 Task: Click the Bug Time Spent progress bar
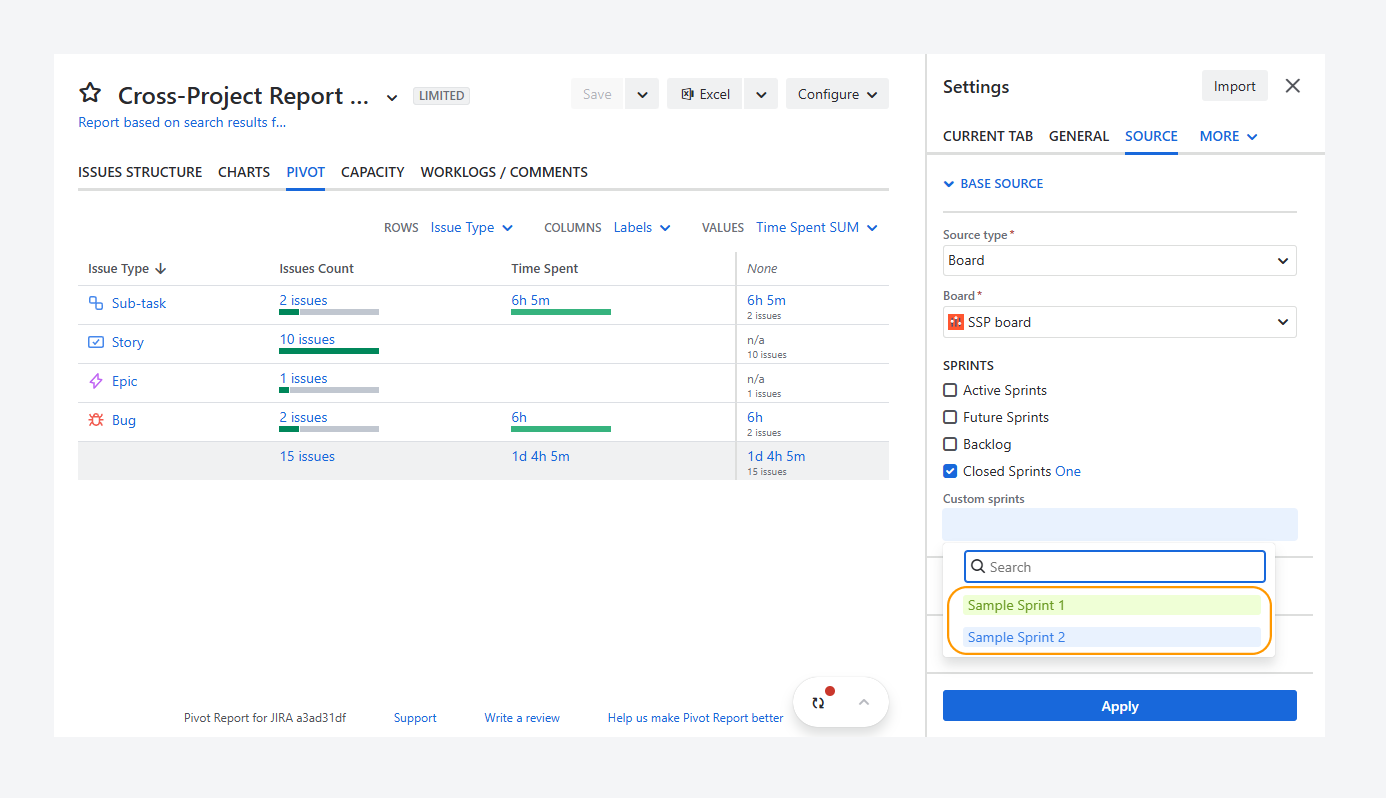tap(561, 429)
